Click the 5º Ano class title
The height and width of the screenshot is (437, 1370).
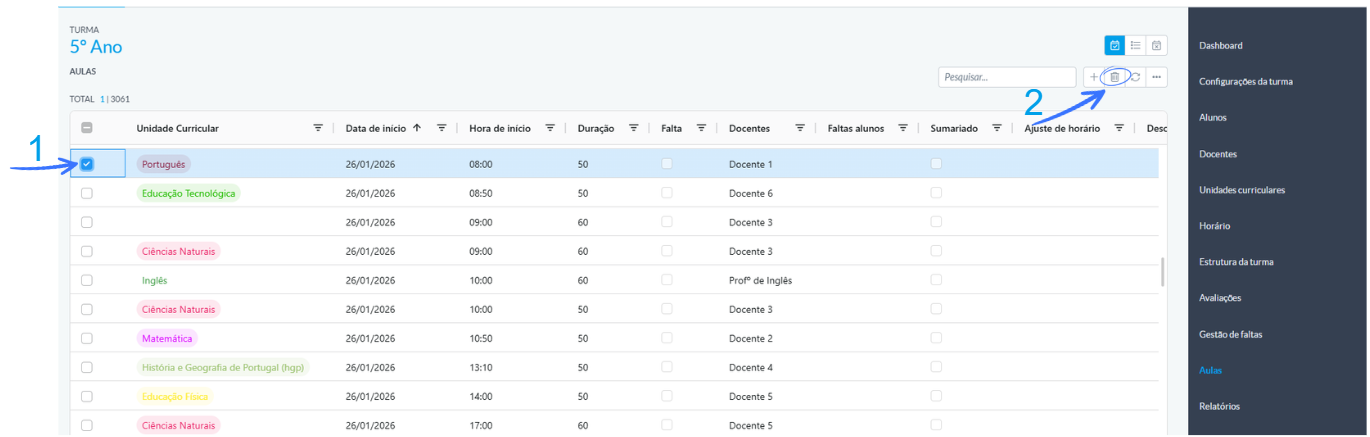click(96, 47)
